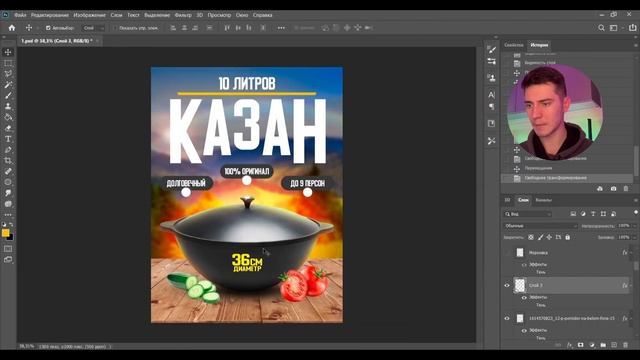Viewport: 640px width, 360px height.
Task: Select the Clone Stamp tool
Action: (8, 106)
